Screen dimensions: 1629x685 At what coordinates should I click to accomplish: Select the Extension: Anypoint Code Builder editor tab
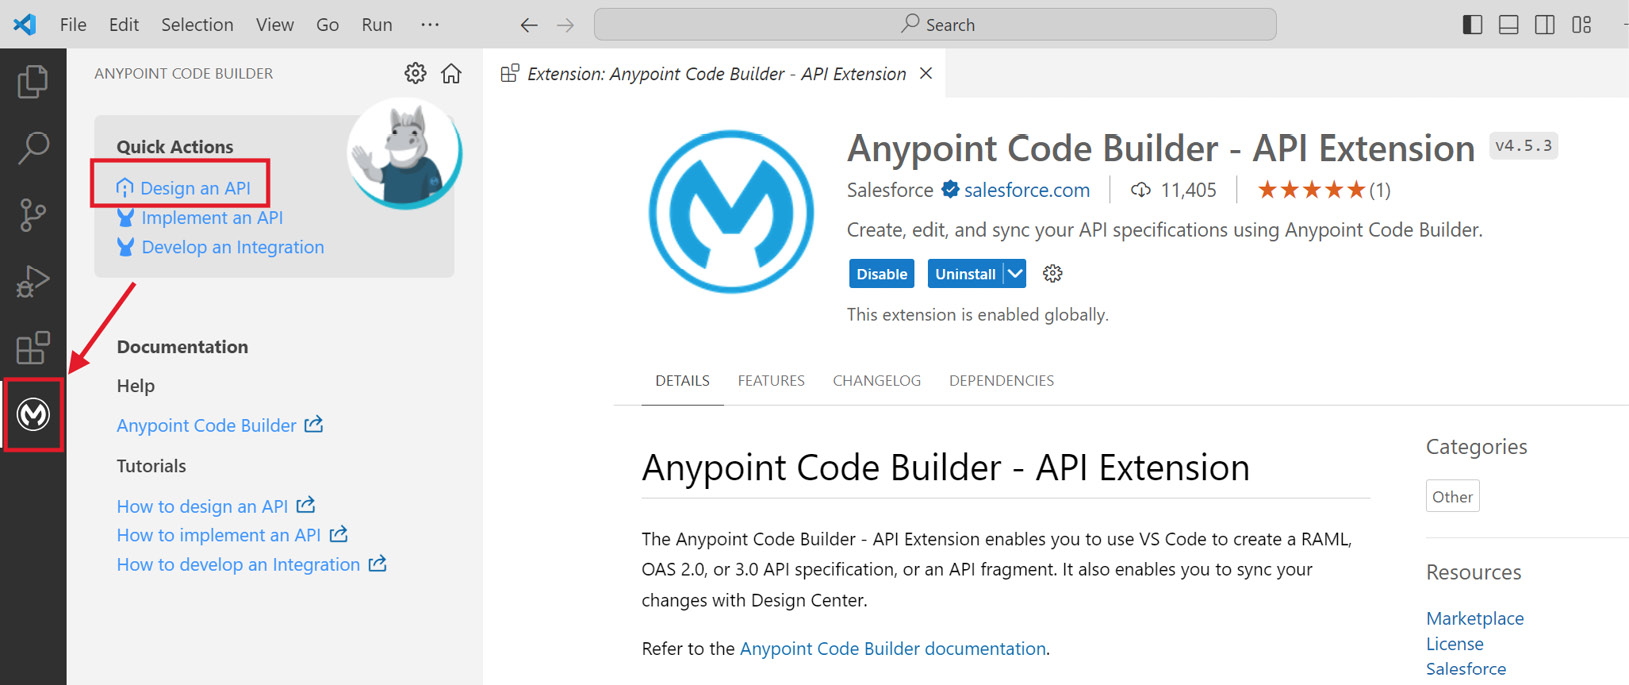716,73
